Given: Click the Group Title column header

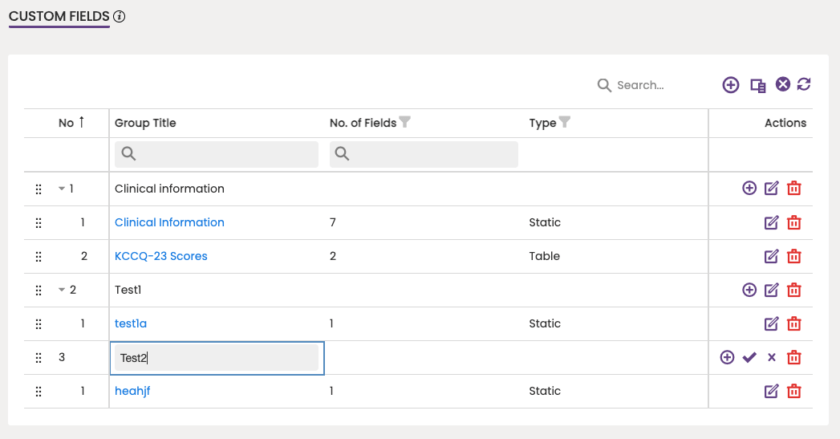Looking at the screenshot, I should point(145,123).
